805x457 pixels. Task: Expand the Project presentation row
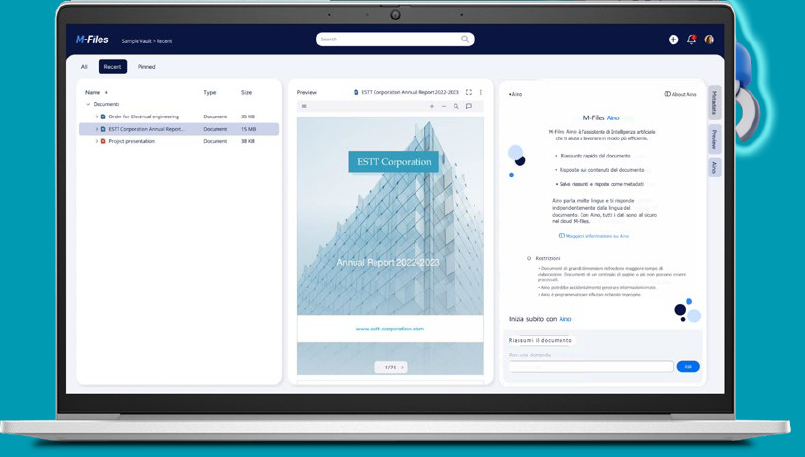click(x=97, y=141)
